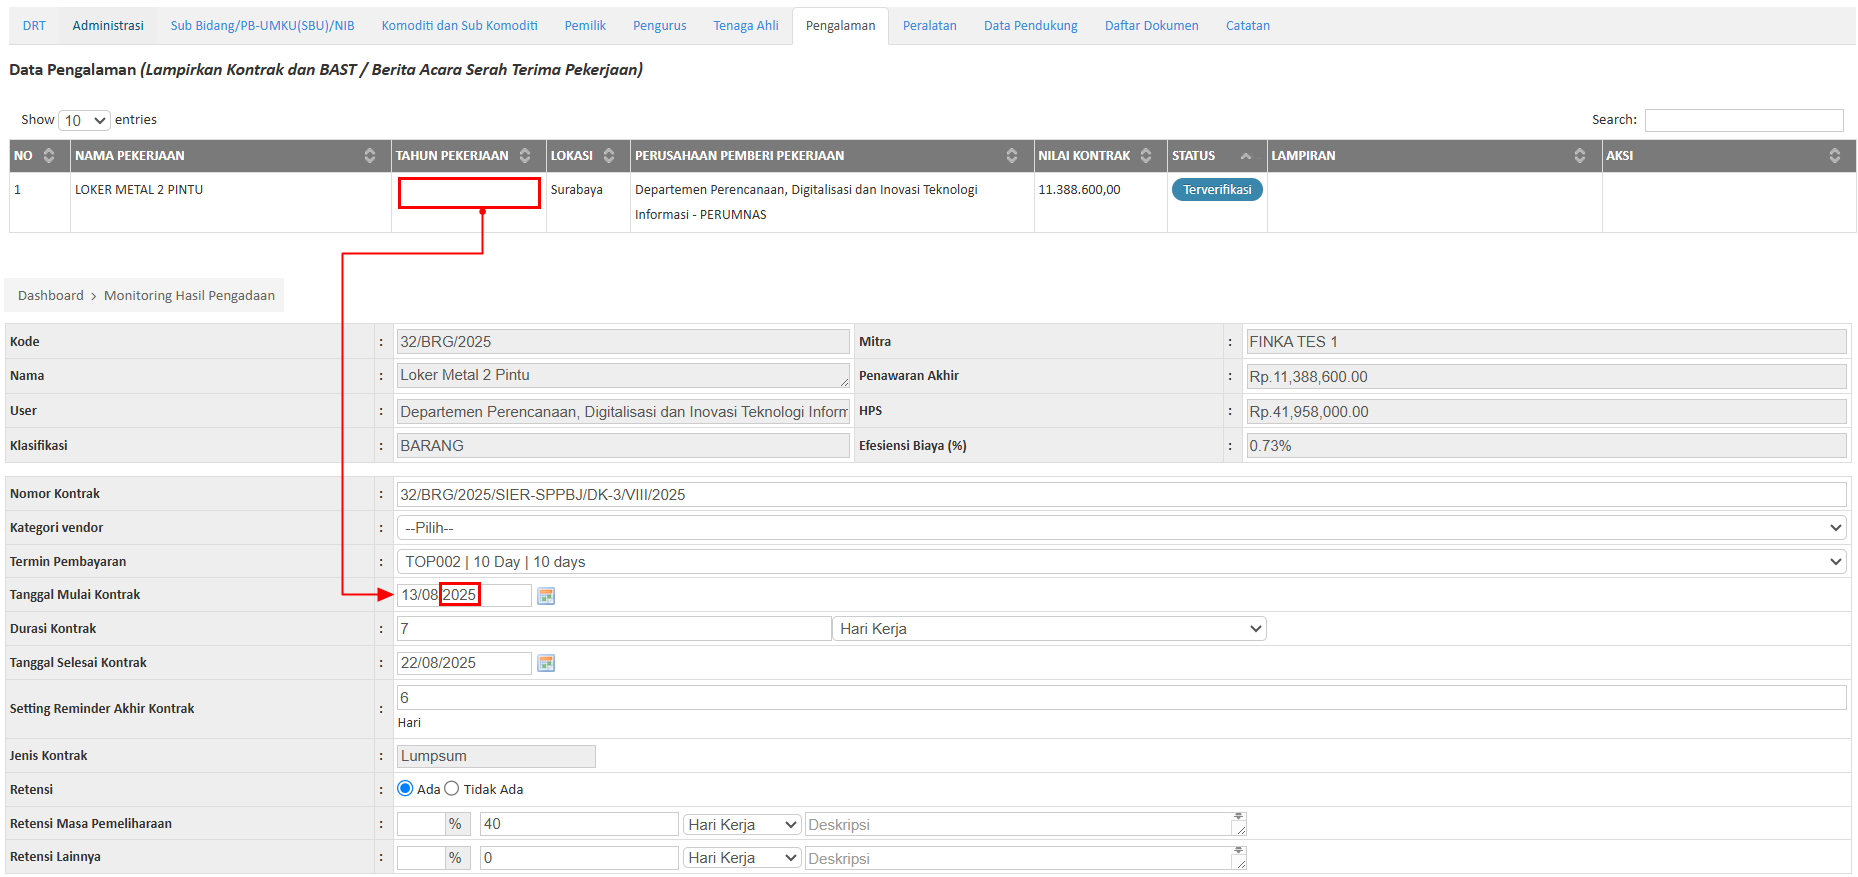Sort table by Lokasi column

point(608,156)
